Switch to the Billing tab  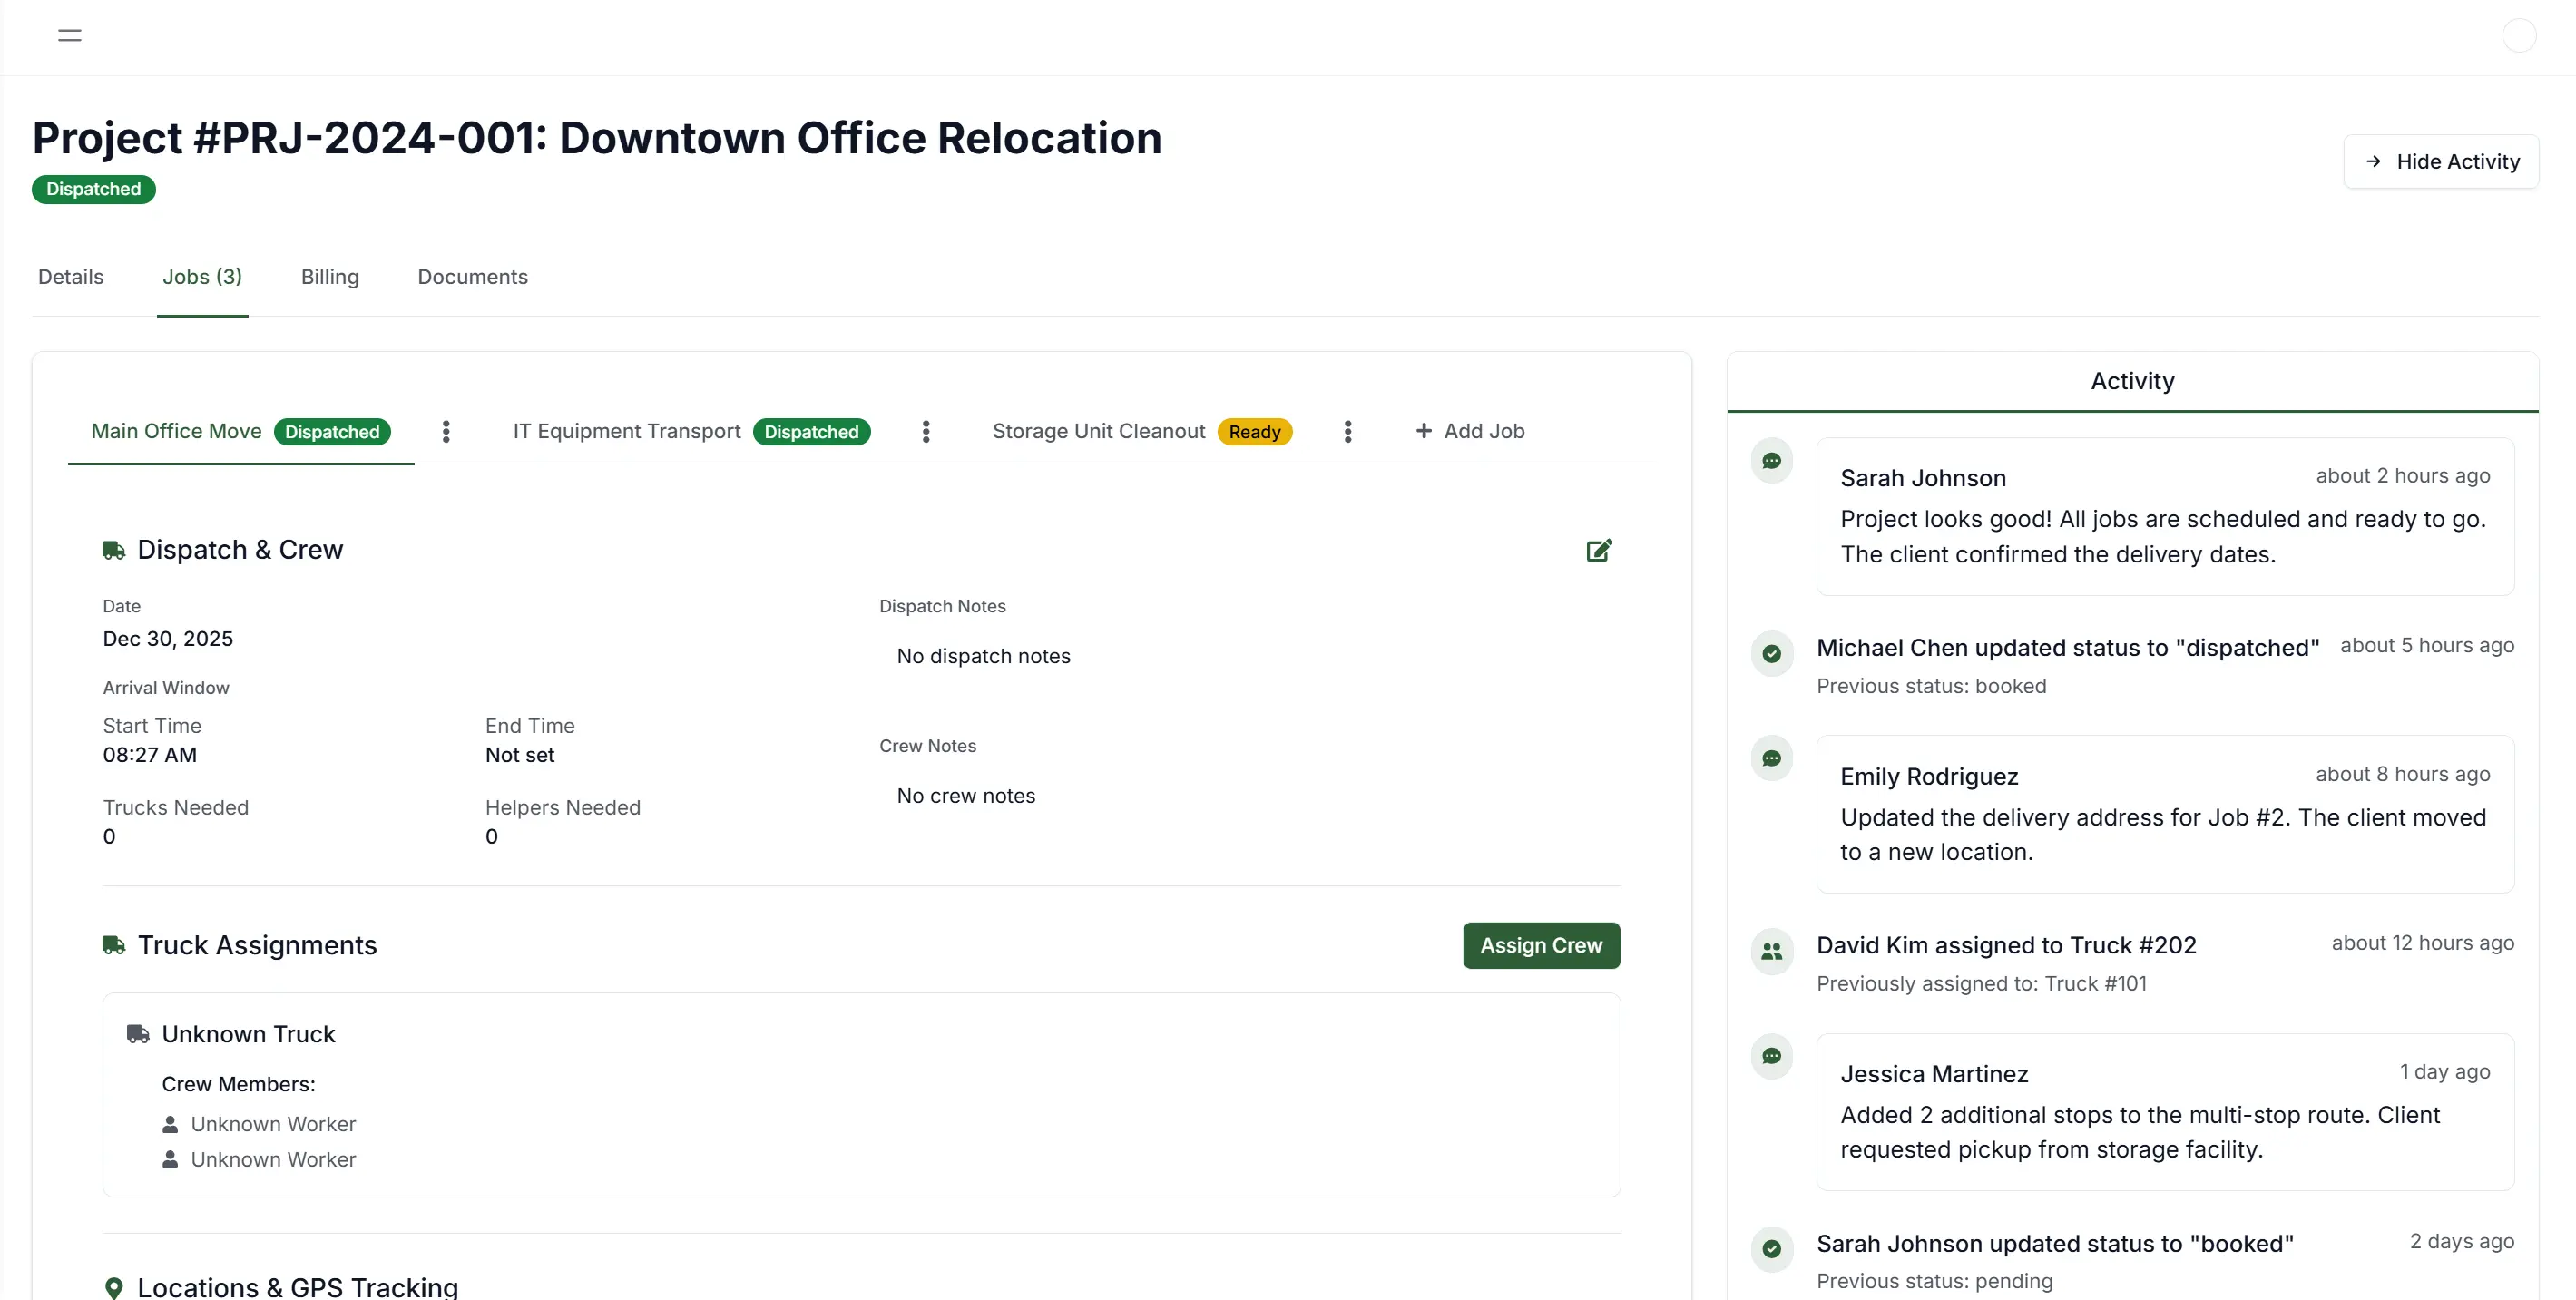[329, 277]
